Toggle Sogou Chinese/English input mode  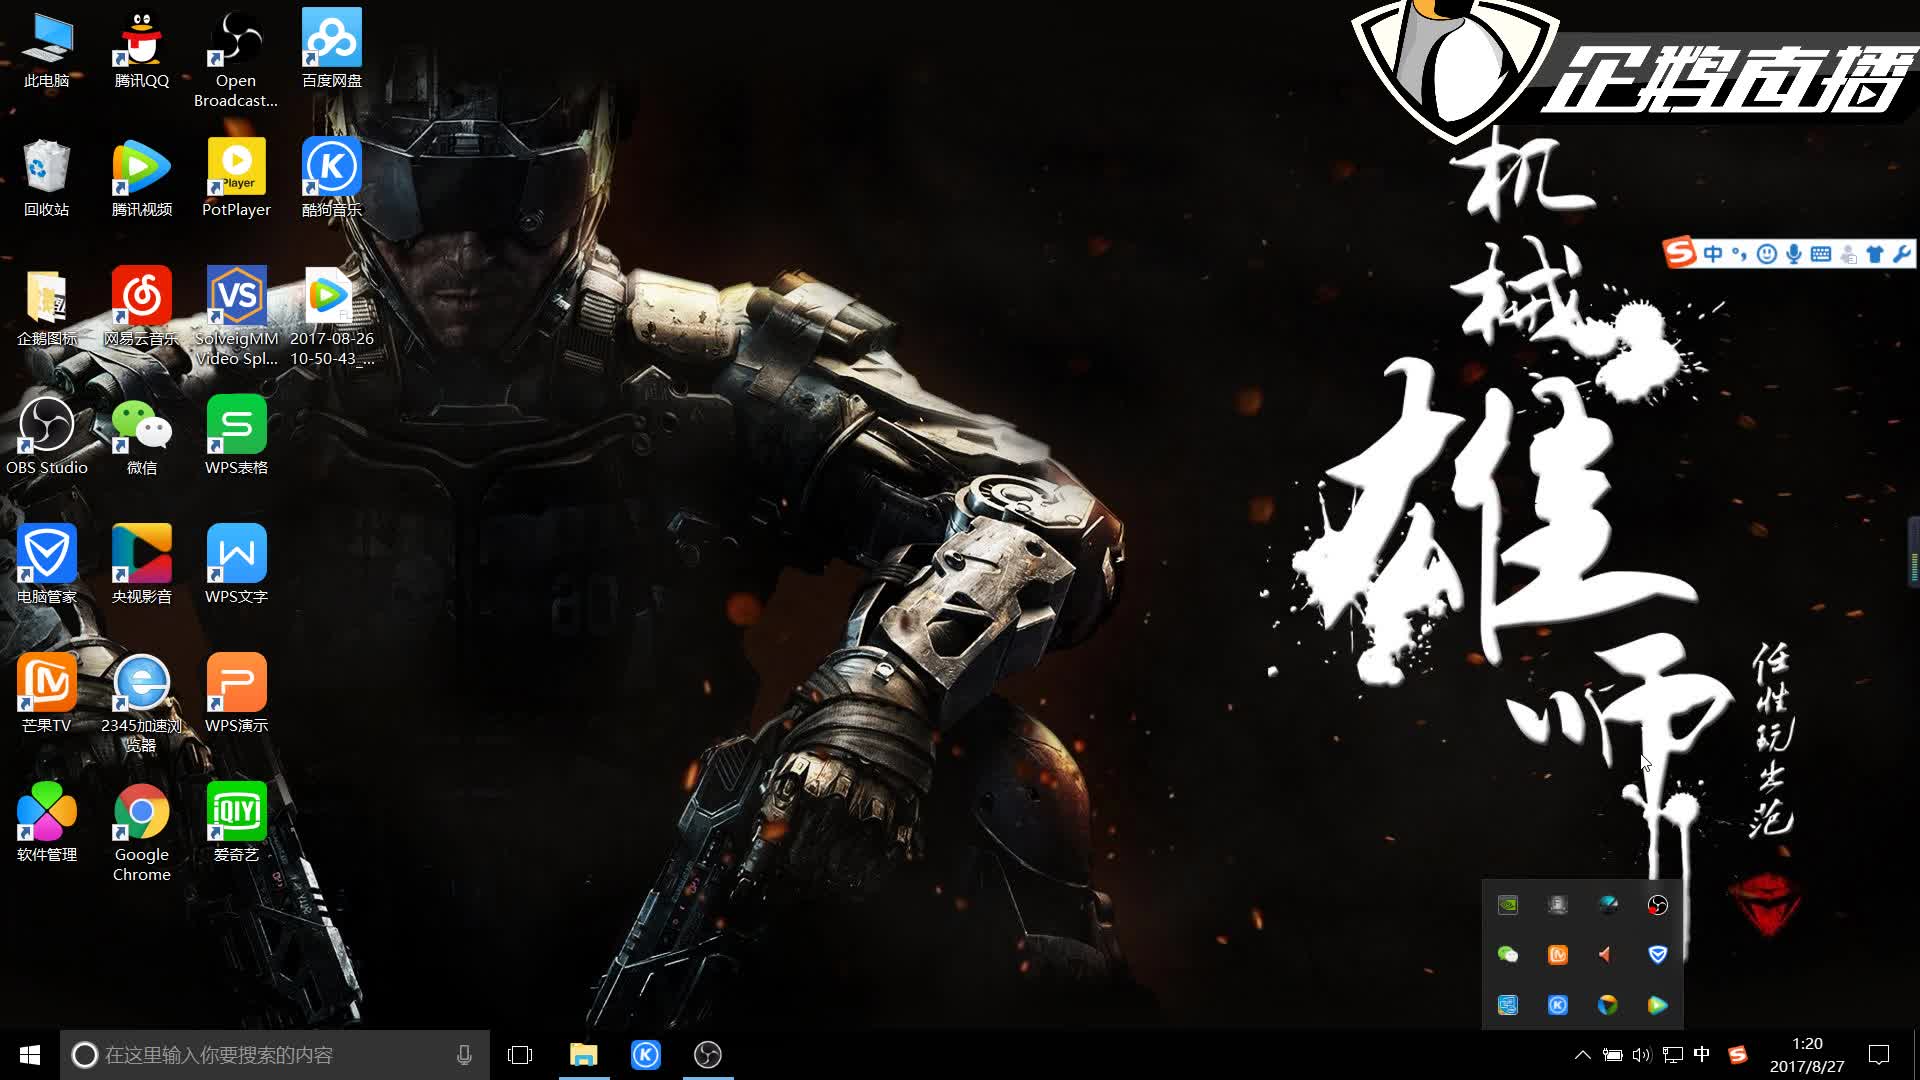pyautogui.click(x=1713, y=254)
